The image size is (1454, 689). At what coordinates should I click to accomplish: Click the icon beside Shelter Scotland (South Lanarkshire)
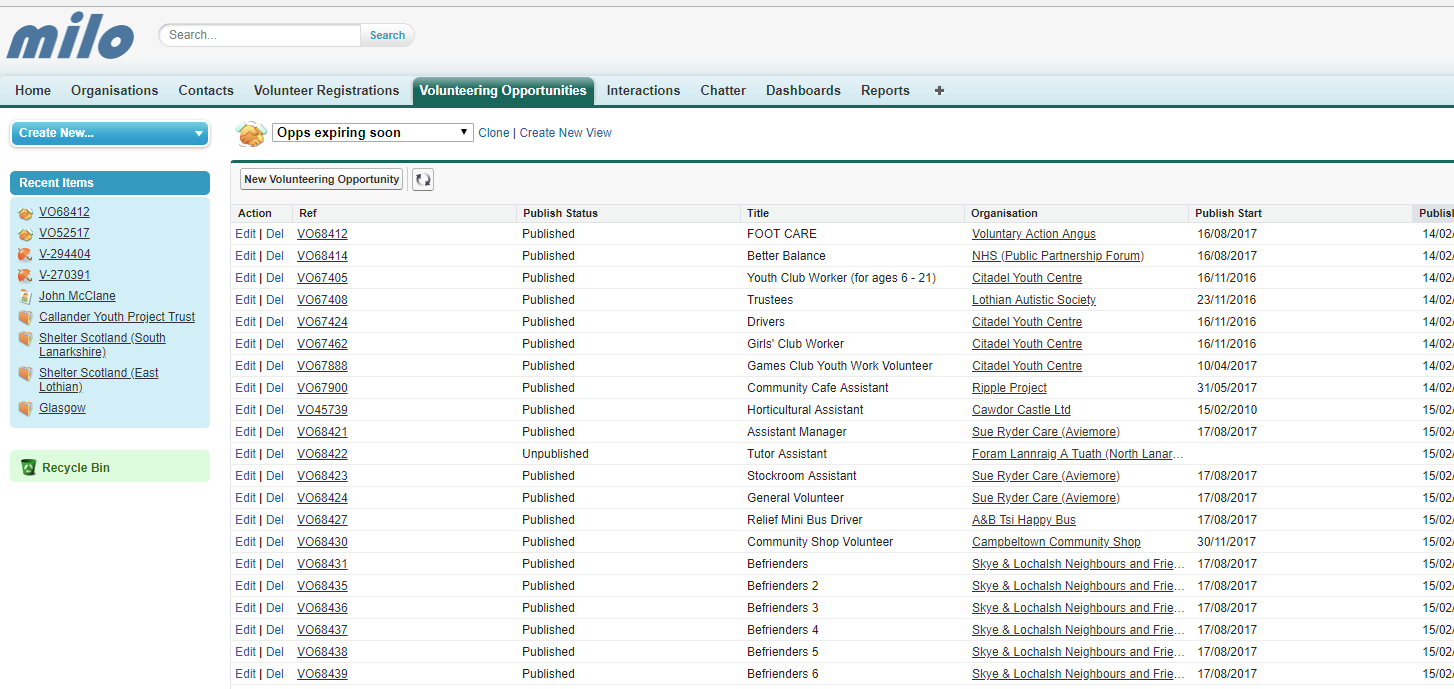[x=25, y=339]
